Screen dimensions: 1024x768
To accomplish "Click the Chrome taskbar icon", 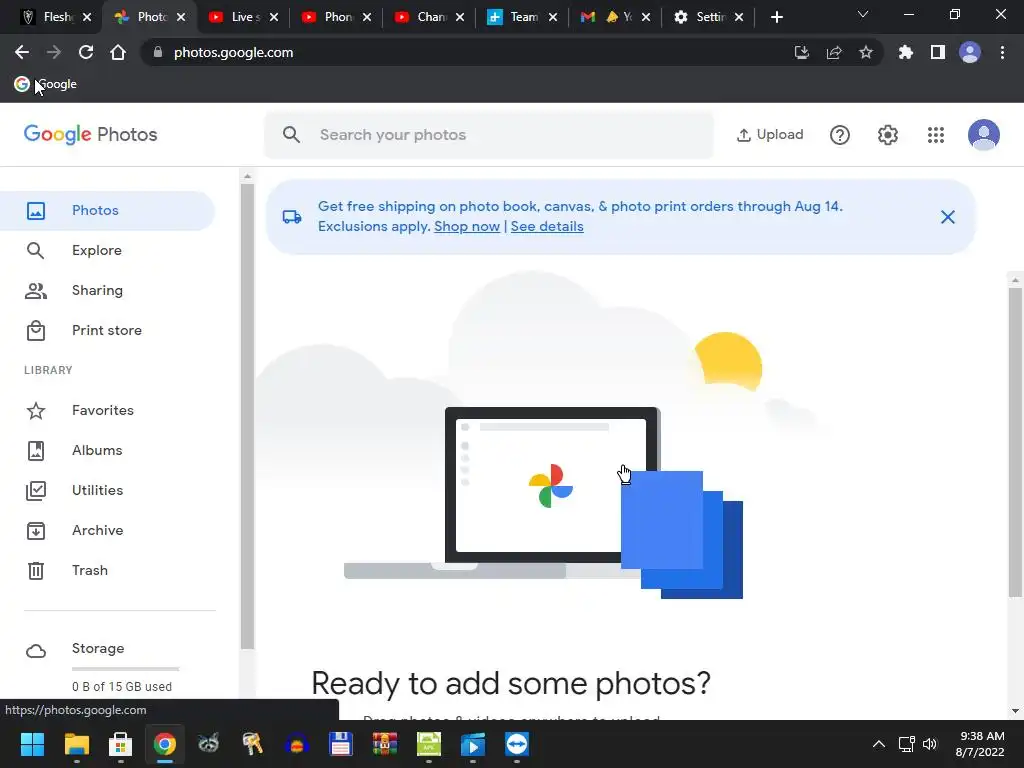I will [x=165, y=744].
